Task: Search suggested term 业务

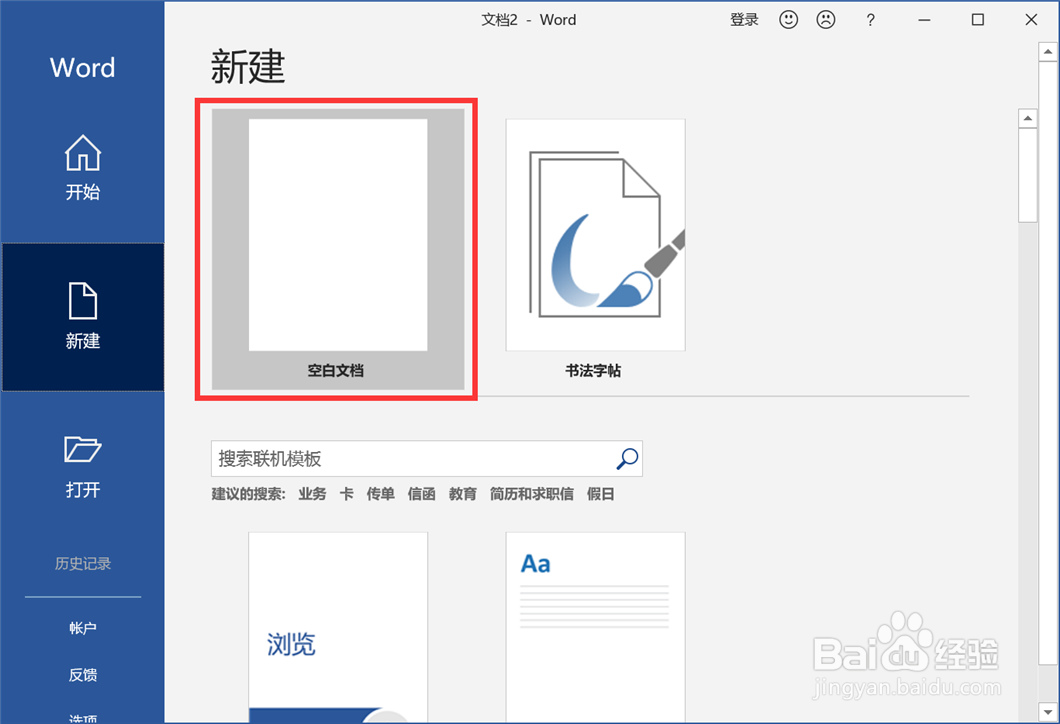Action: point(312,494)
